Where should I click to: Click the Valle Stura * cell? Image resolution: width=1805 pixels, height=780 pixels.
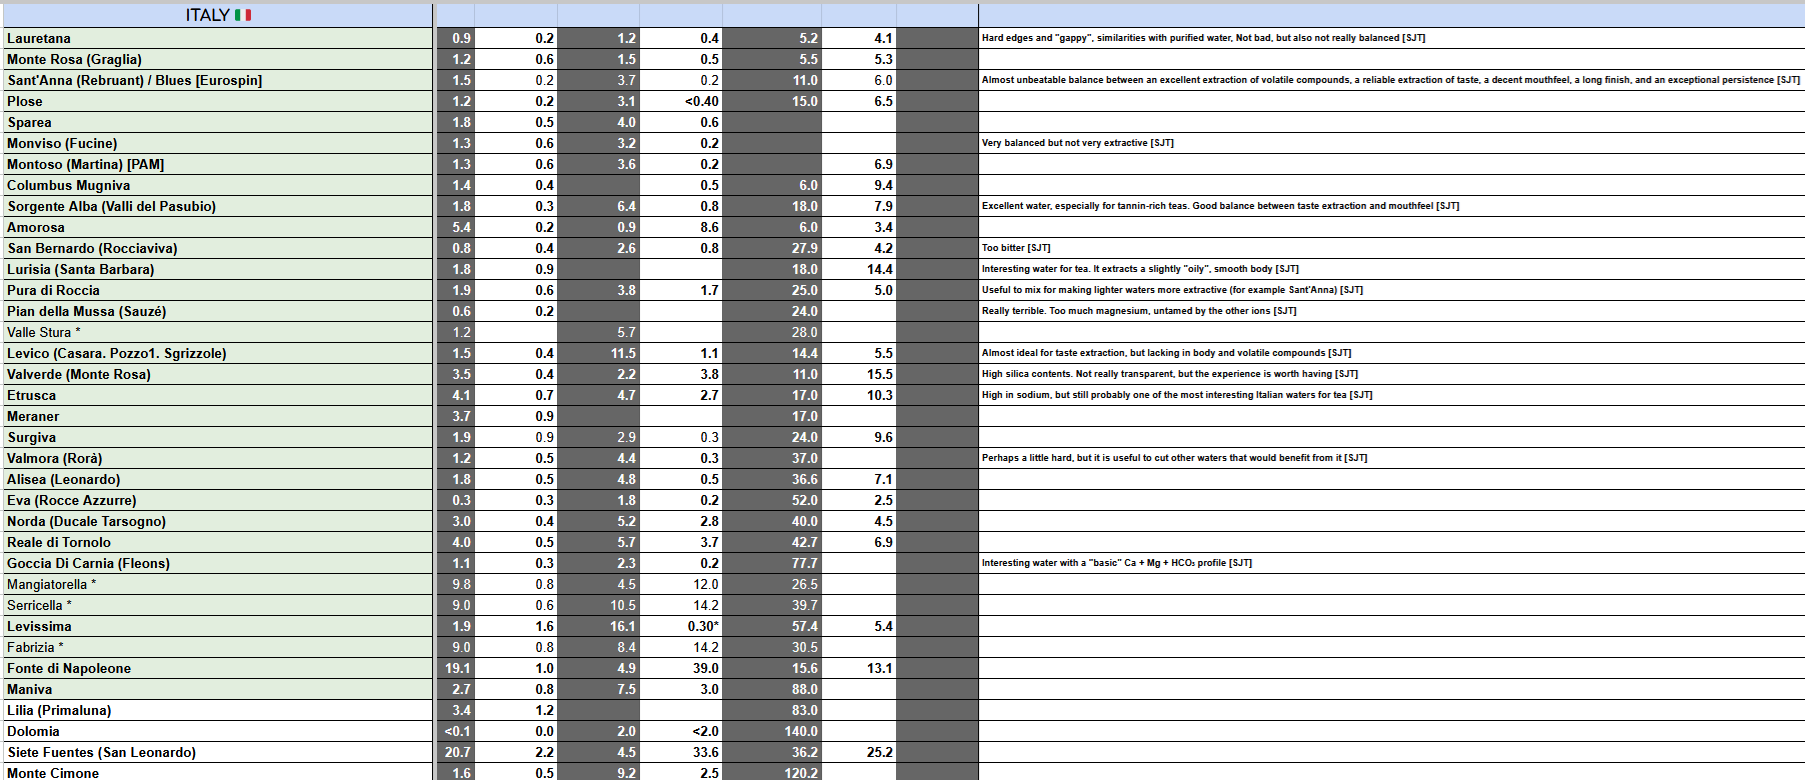pyautogui.click(x=217, y=332)
